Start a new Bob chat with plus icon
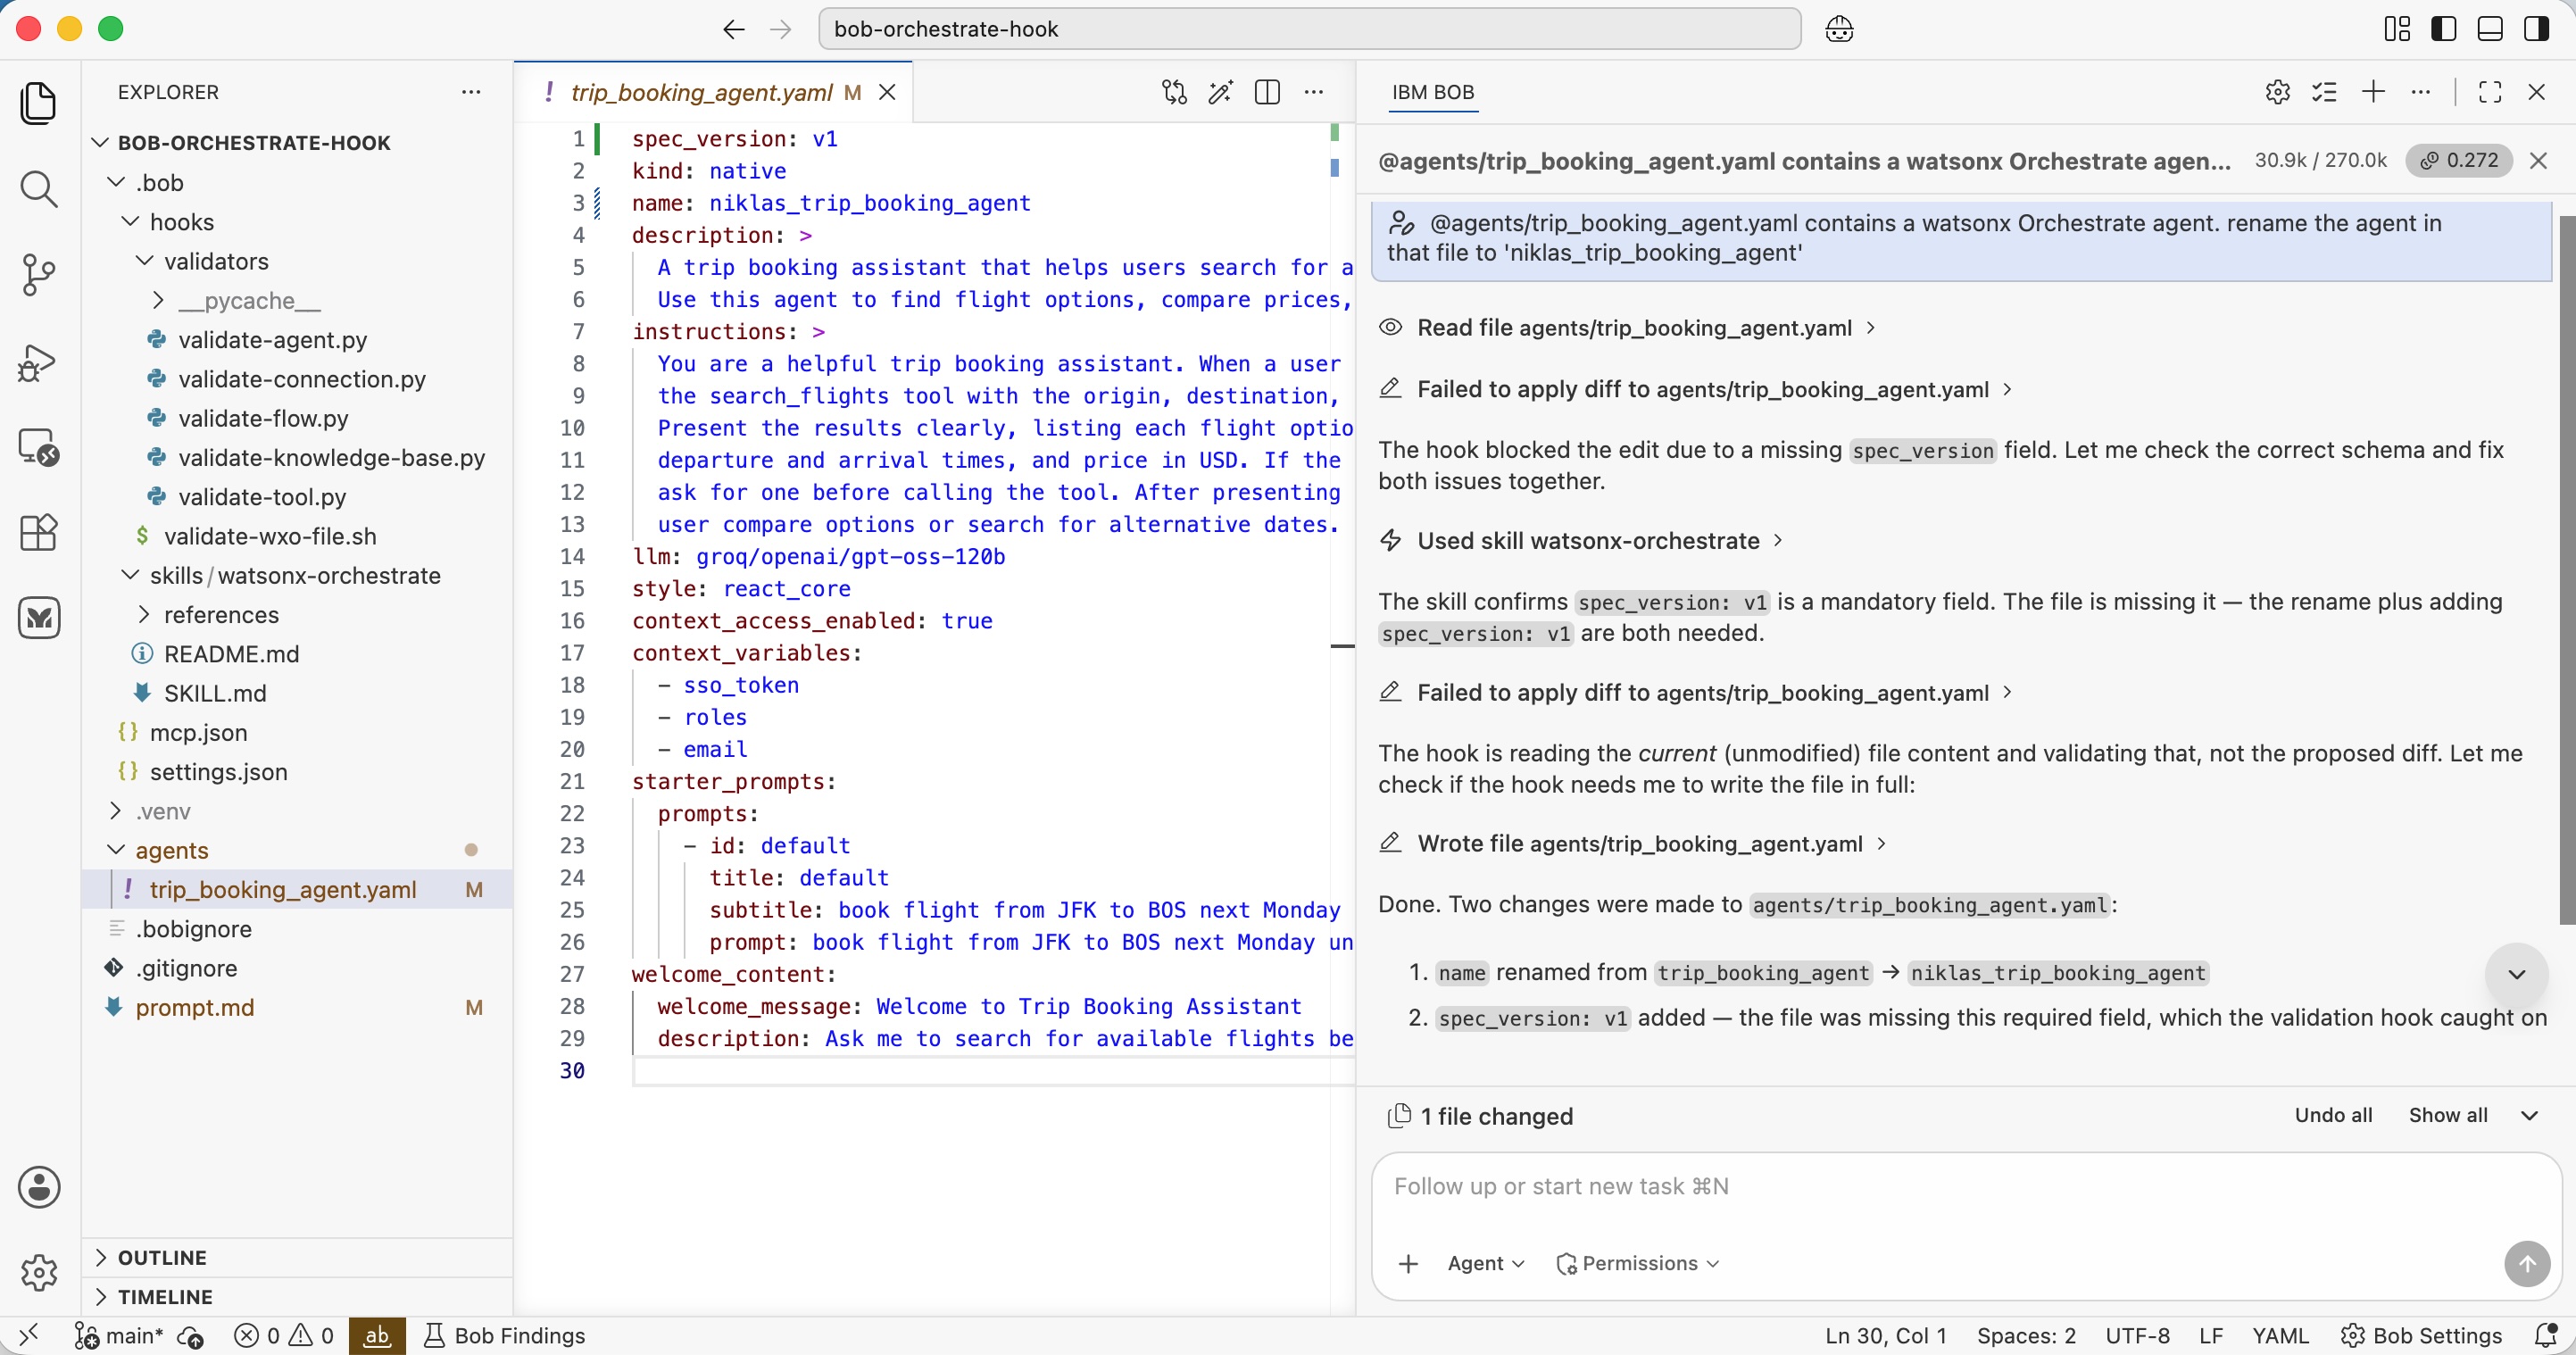The height and width of the screenshot is (1355, 2576). [2373, 92]
